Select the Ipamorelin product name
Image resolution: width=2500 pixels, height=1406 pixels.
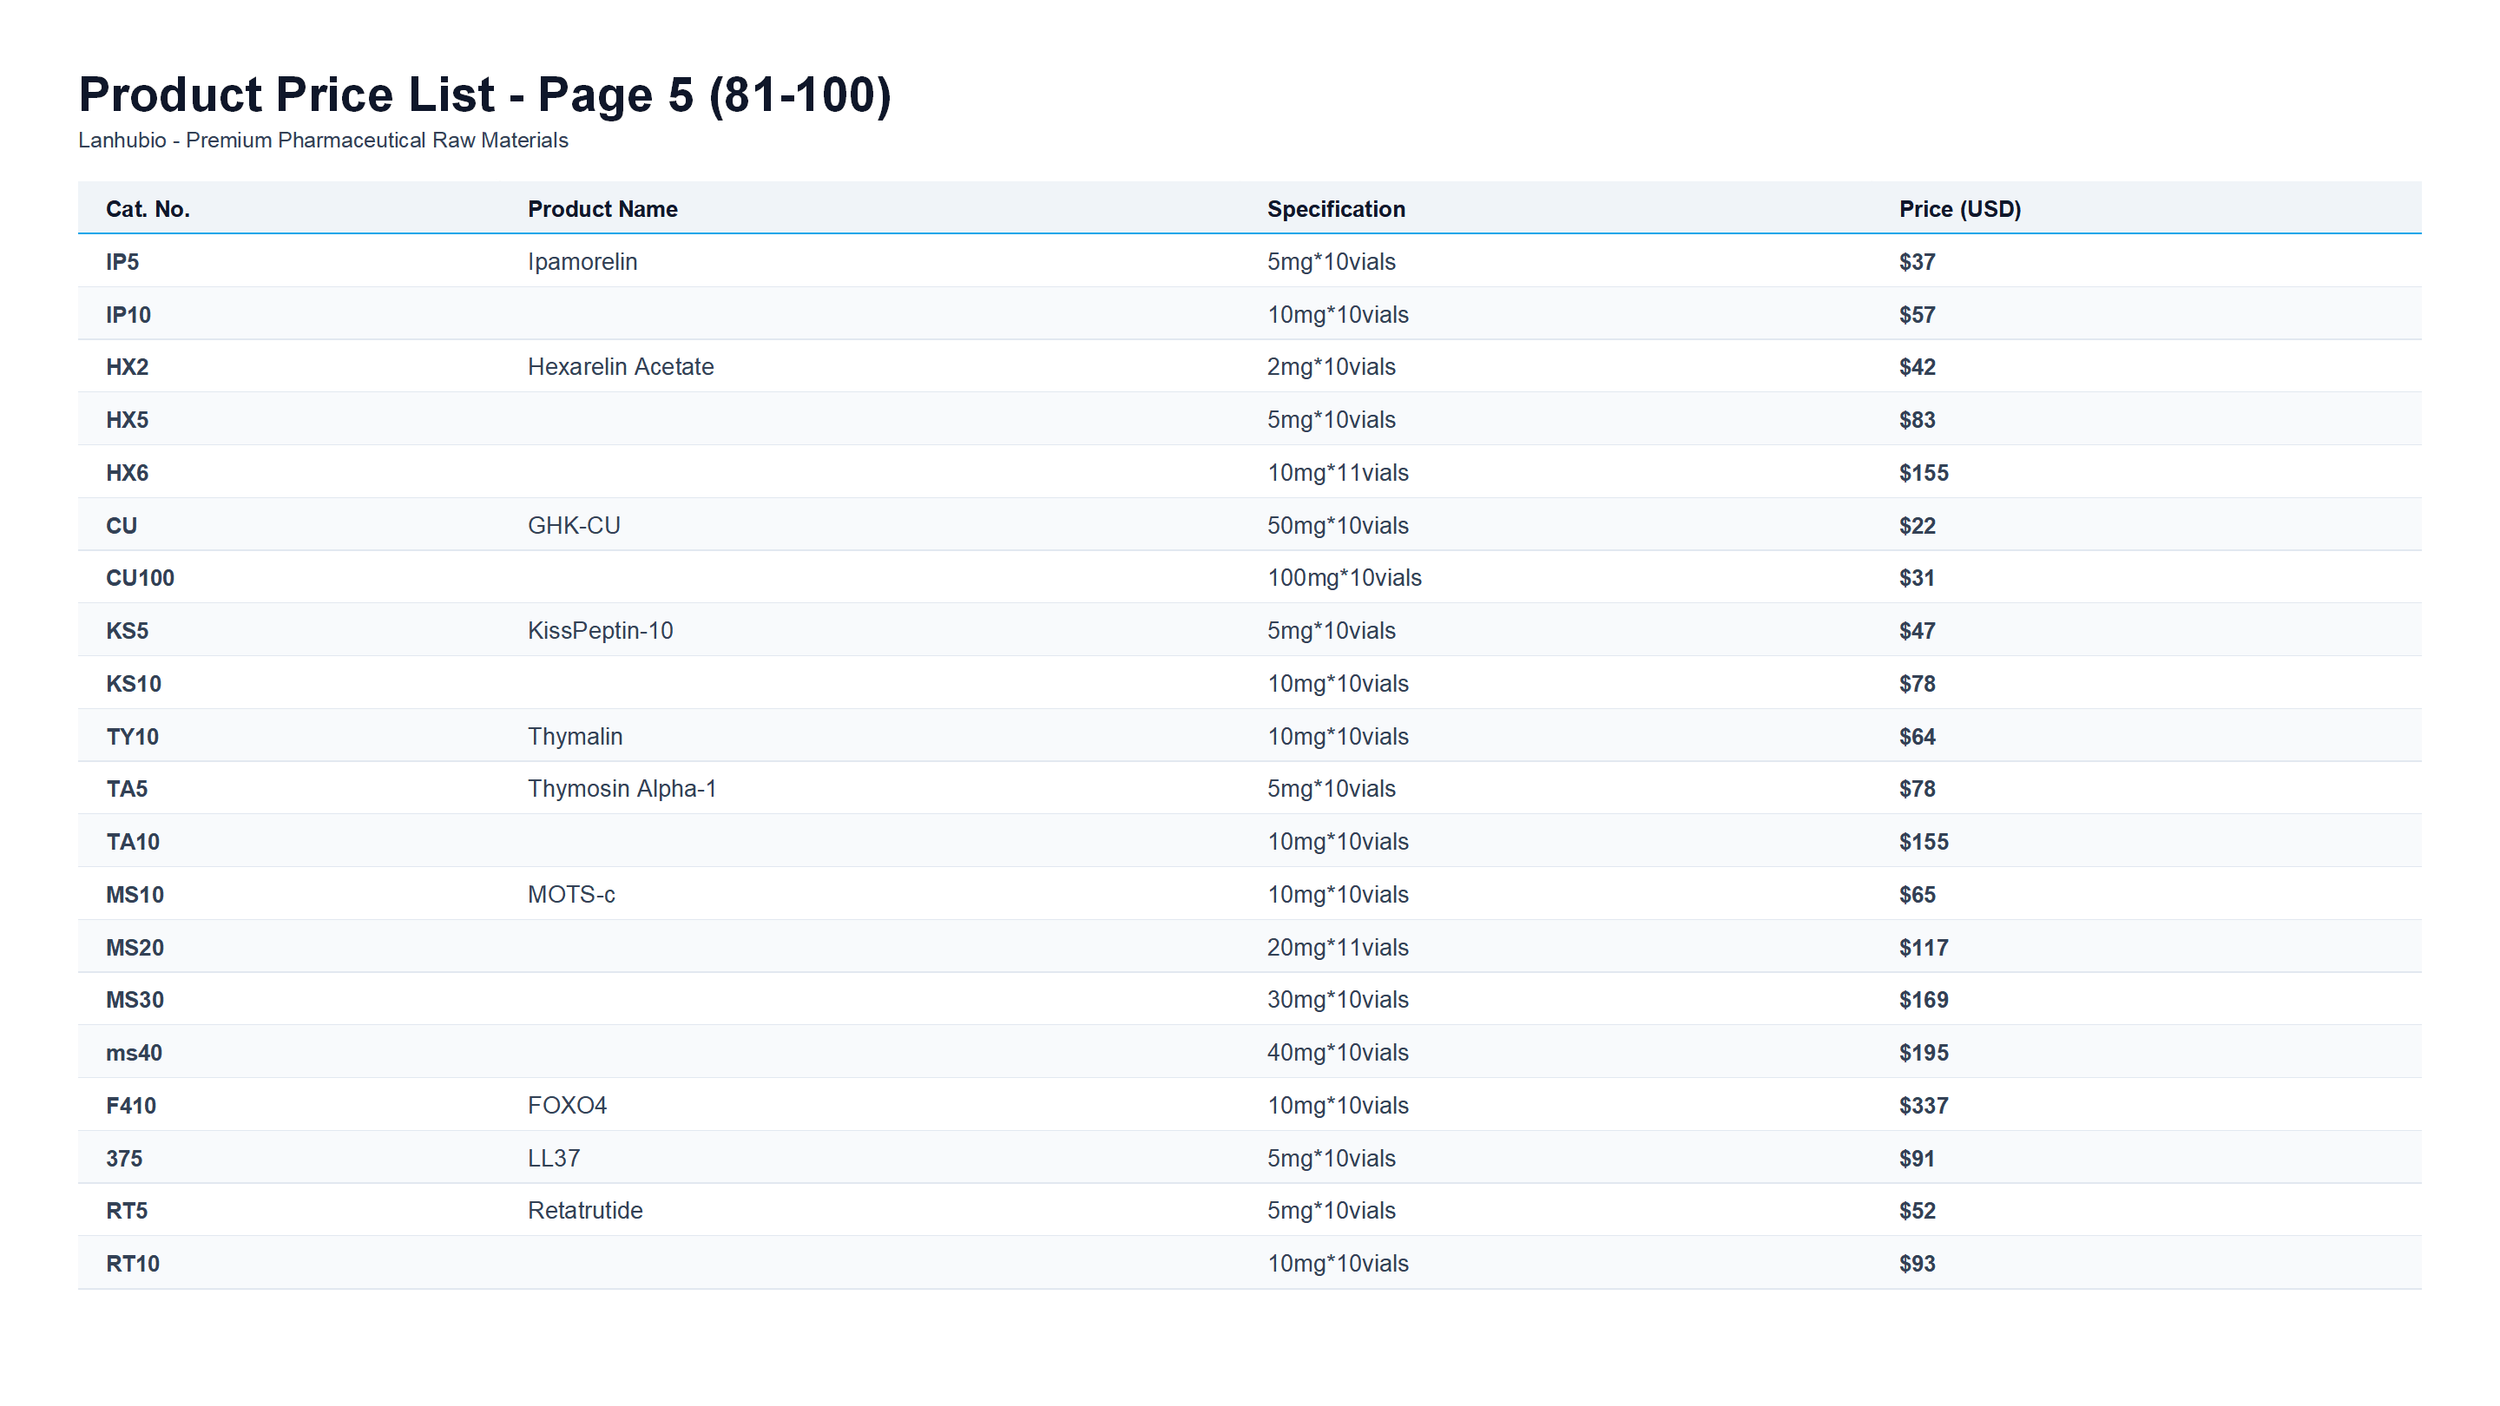[x=582, y=262]
